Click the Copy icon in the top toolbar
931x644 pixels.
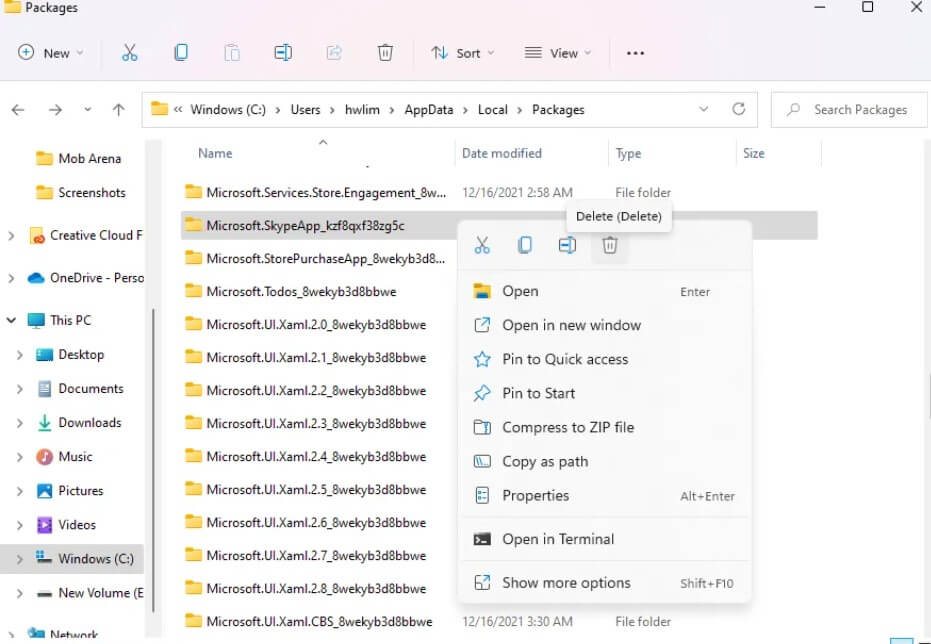click(181, 53)
